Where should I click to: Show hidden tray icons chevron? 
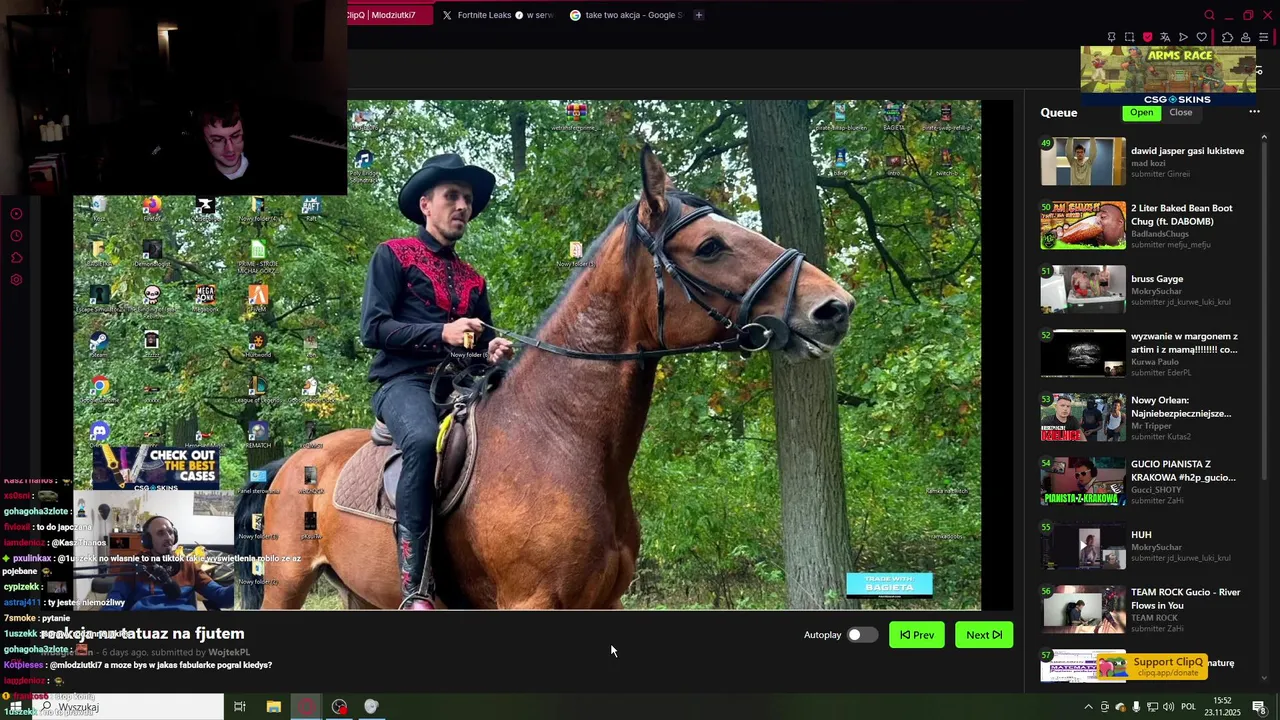[x=1088, y=707]
